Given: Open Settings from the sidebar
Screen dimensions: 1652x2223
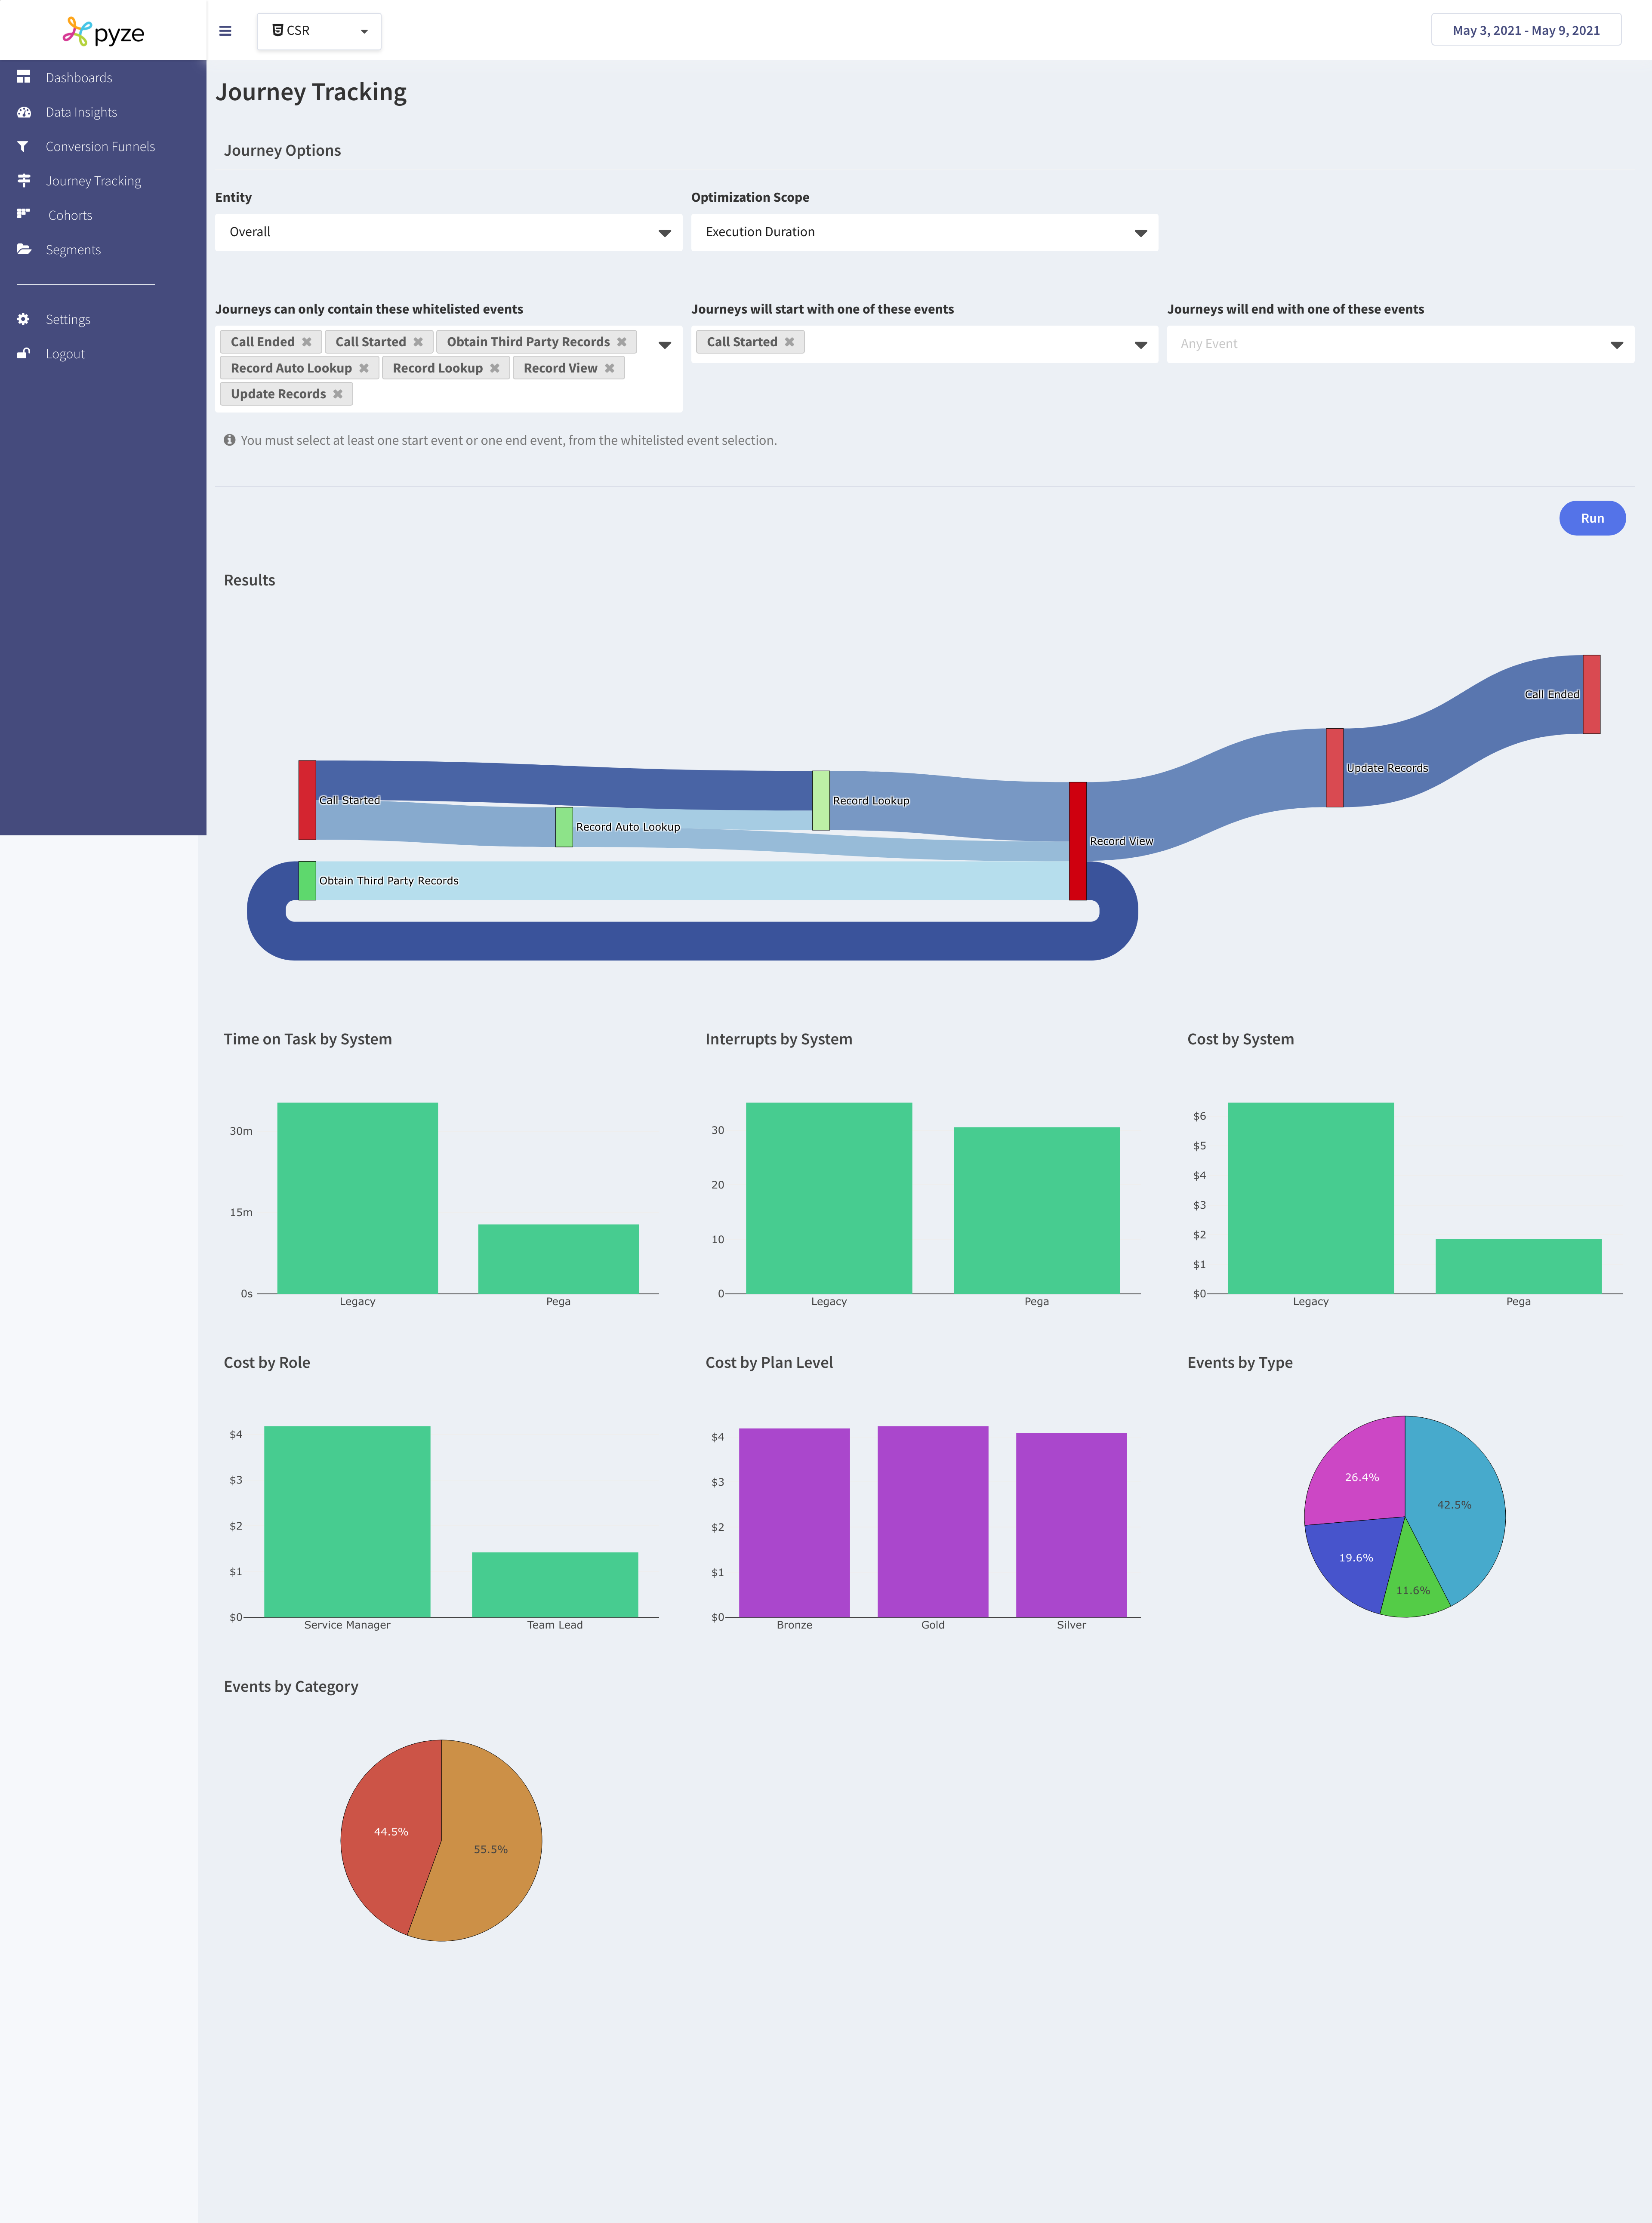Looking at the screenshot, I should tap(68, 320).
